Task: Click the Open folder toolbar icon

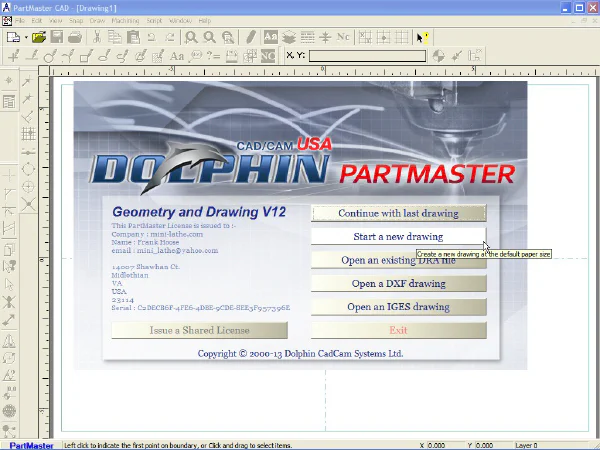Action: tap(39, 37)
